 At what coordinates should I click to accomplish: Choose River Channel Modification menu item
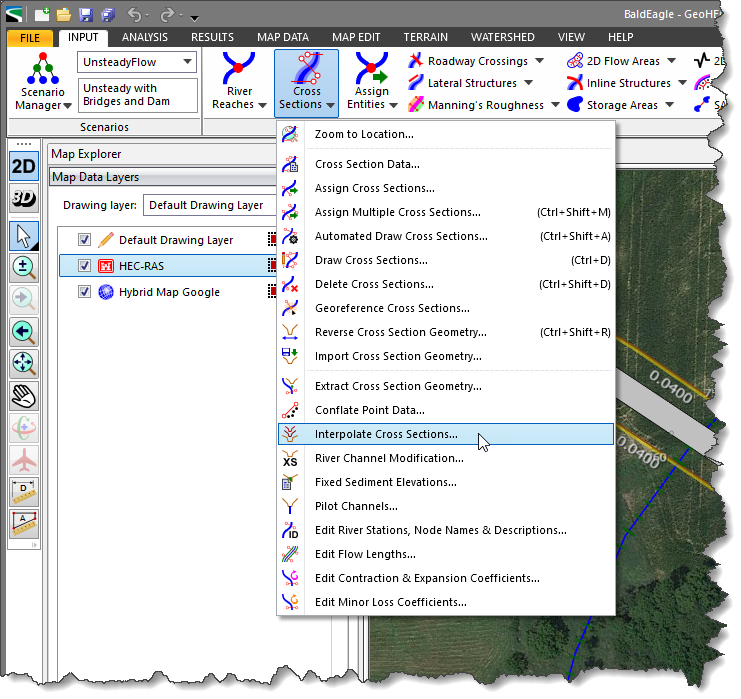(446, 458)
